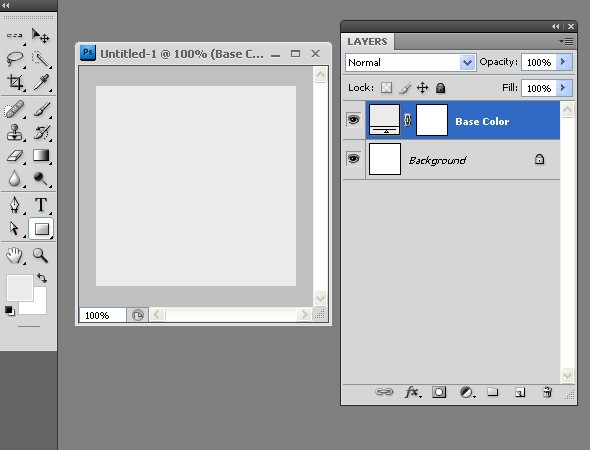The width and height of the screenshot is (590, 450).
Task: Open the Fill value arrow
Action: coord(564,88)
